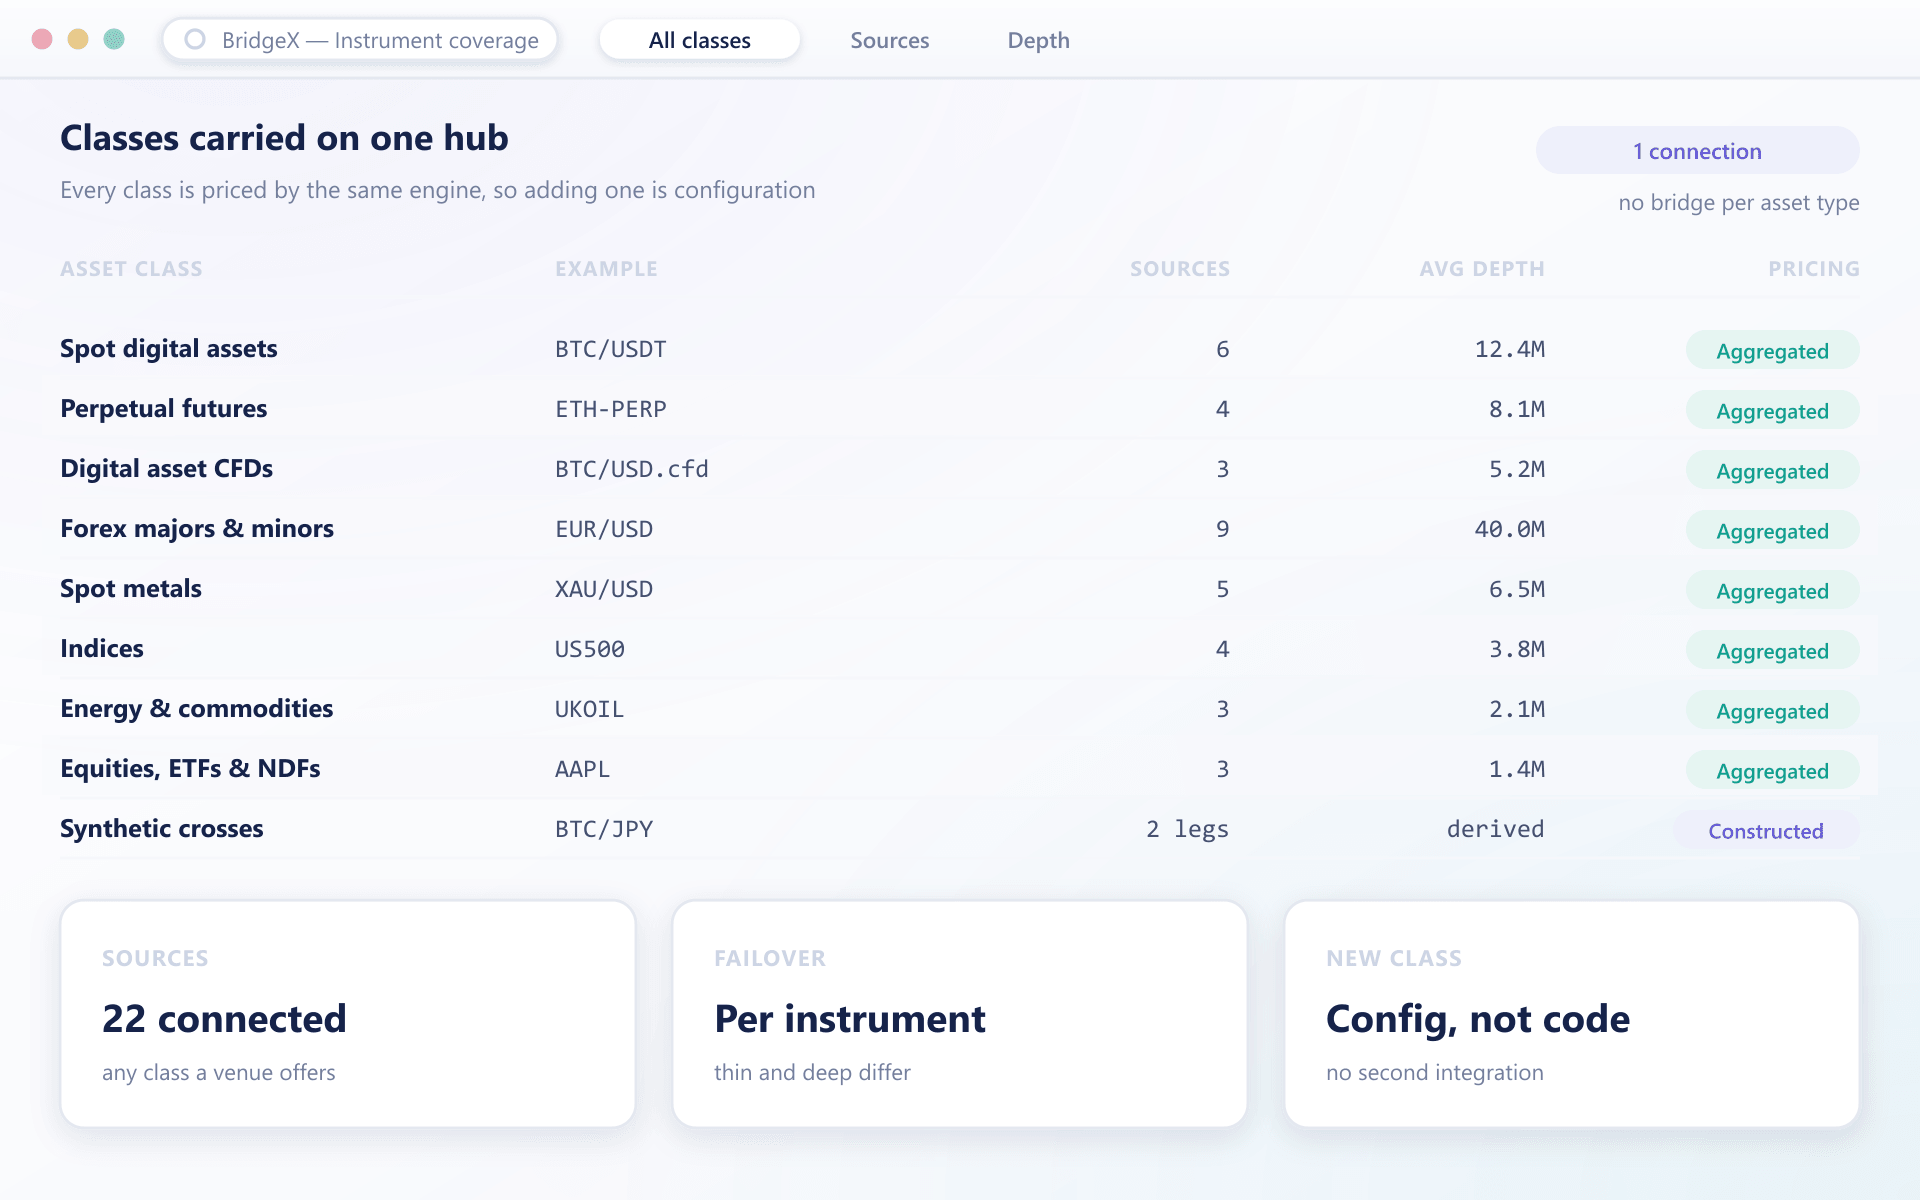The height and width of the screenshot is (1200, 1920).
Task: Open the 22 connected sources card
Action: pos(348,1014)
